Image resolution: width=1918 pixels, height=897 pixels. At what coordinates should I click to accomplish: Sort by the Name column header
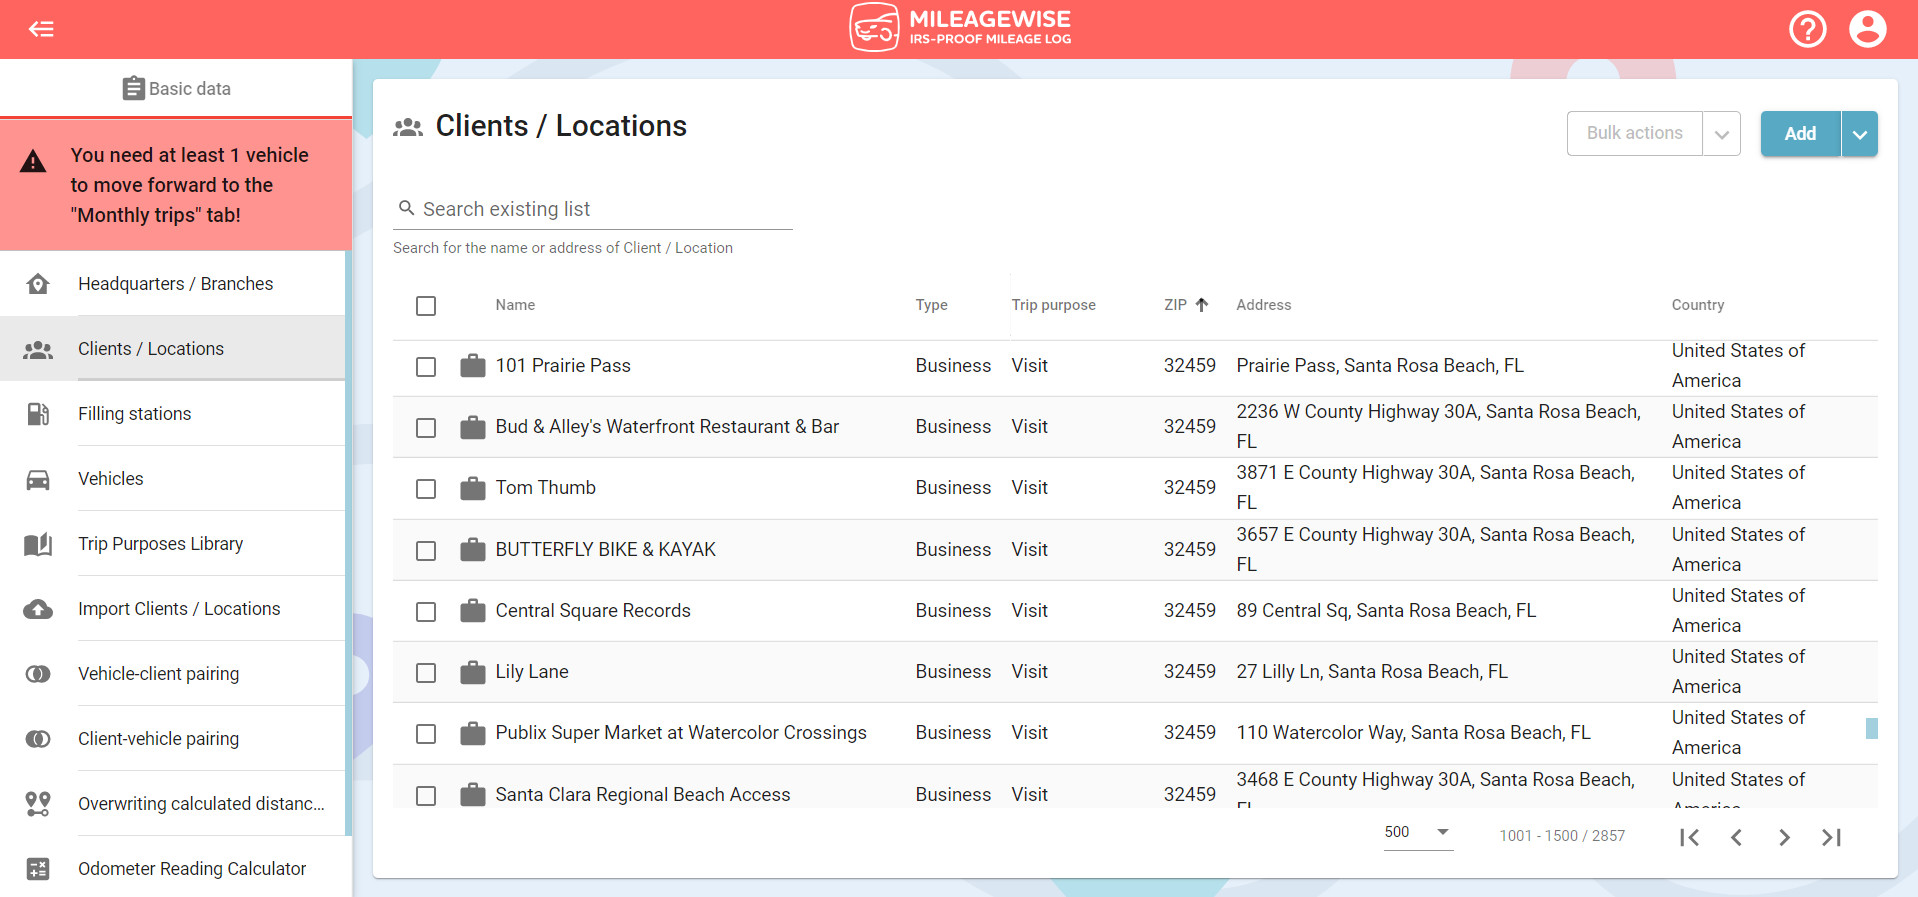click(515, 305)
